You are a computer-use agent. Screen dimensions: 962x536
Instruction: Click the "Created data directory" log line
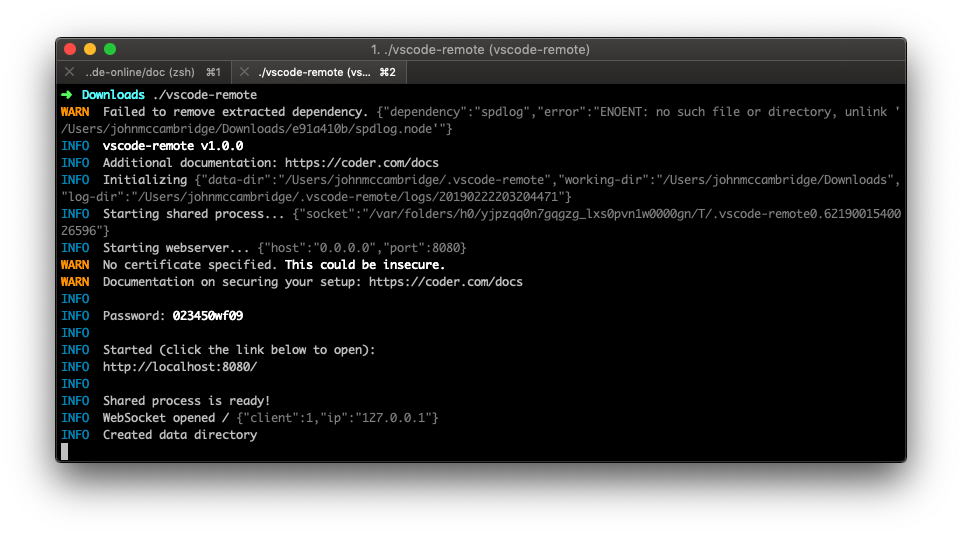coord(180,435)
